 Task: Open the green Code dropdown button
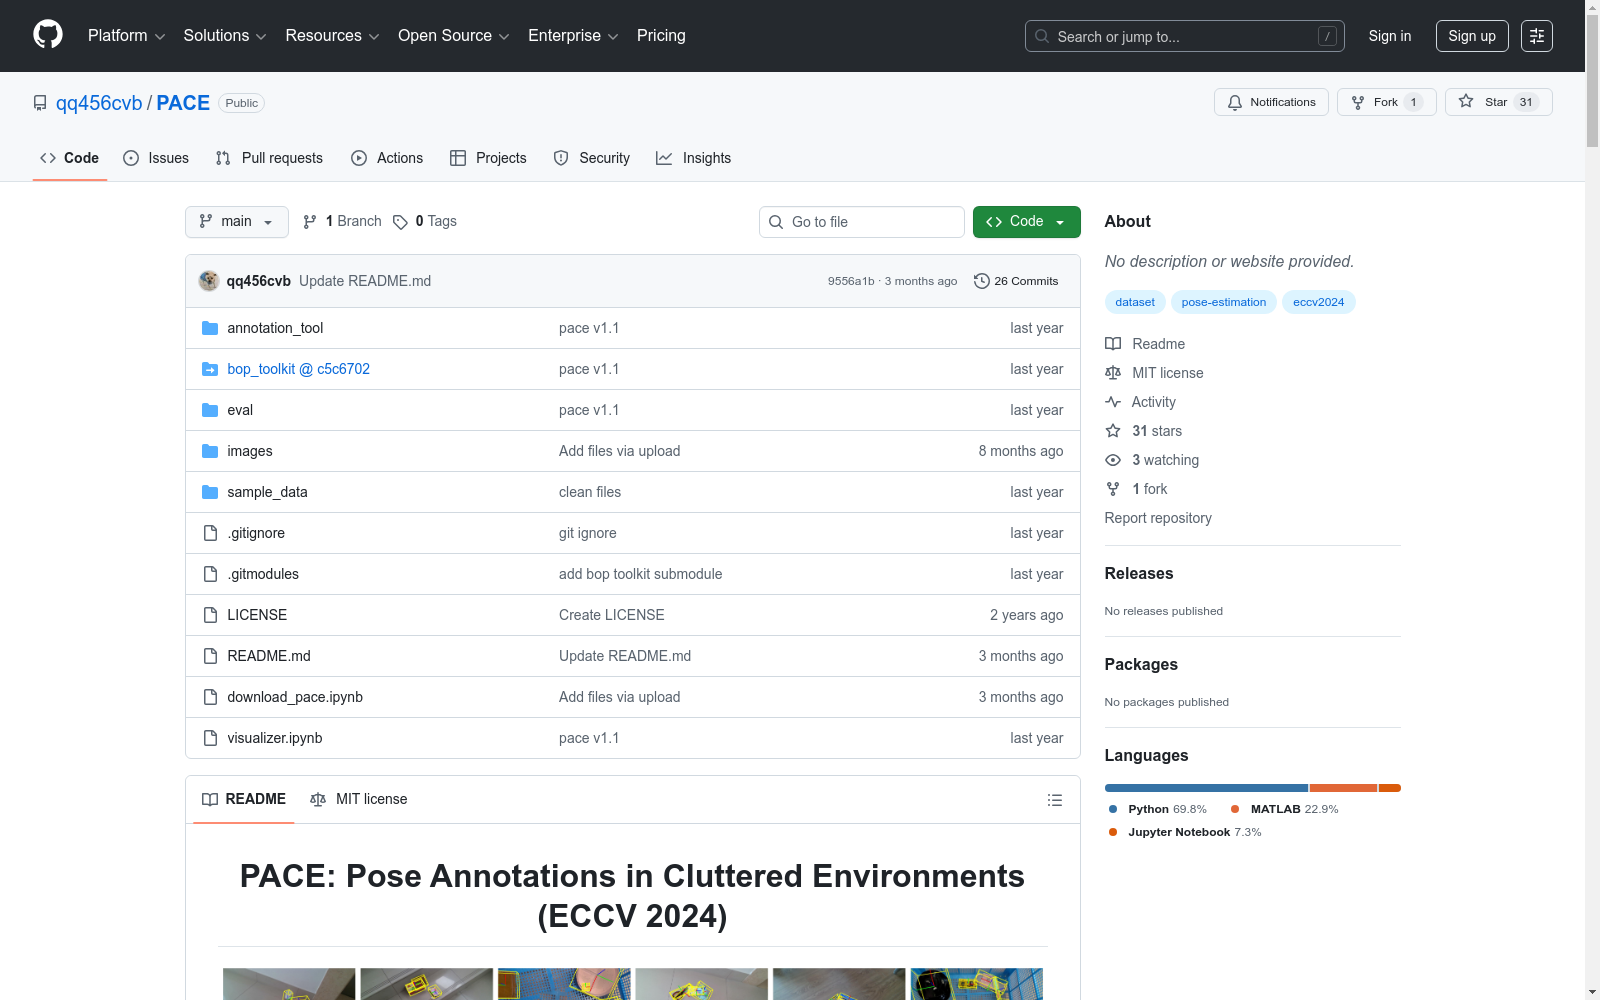pos(1026,222)
